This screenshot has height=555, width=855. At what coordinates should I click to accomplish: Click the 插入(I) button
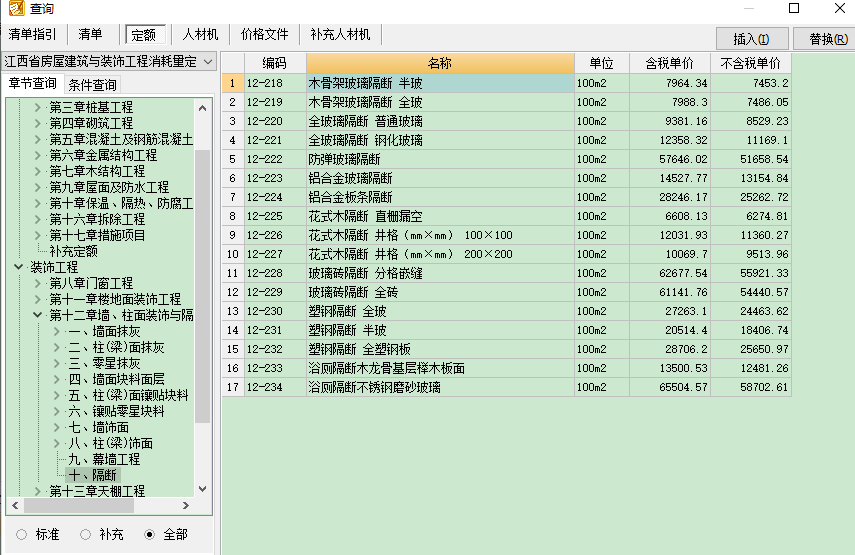[751, 39]
